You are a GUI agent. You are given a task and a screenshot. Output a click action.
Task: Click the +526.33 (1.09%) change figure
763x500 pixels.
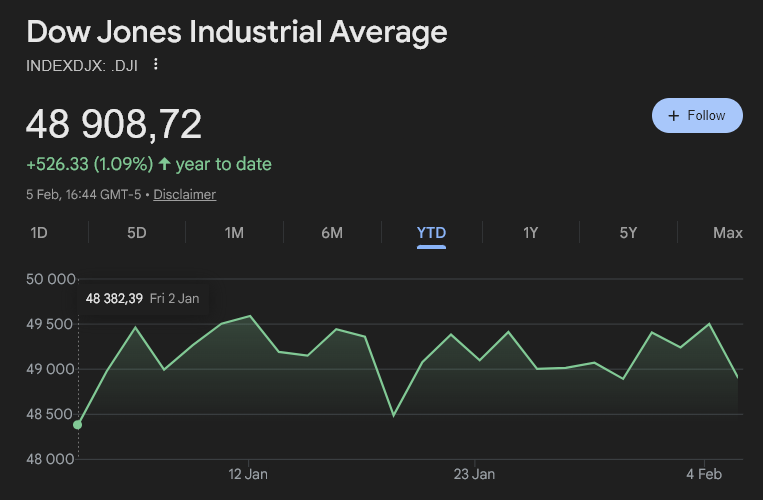click(x=89, y=164)
